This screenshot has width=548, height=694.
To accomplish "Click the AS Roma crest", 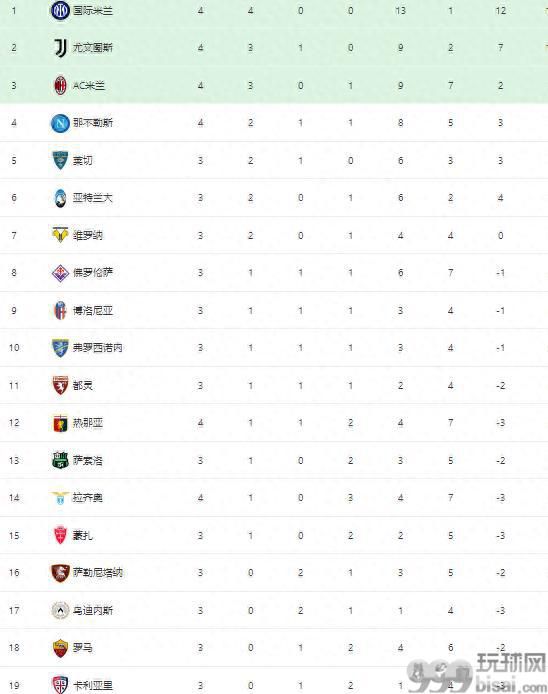I will (x=60, y=648).
